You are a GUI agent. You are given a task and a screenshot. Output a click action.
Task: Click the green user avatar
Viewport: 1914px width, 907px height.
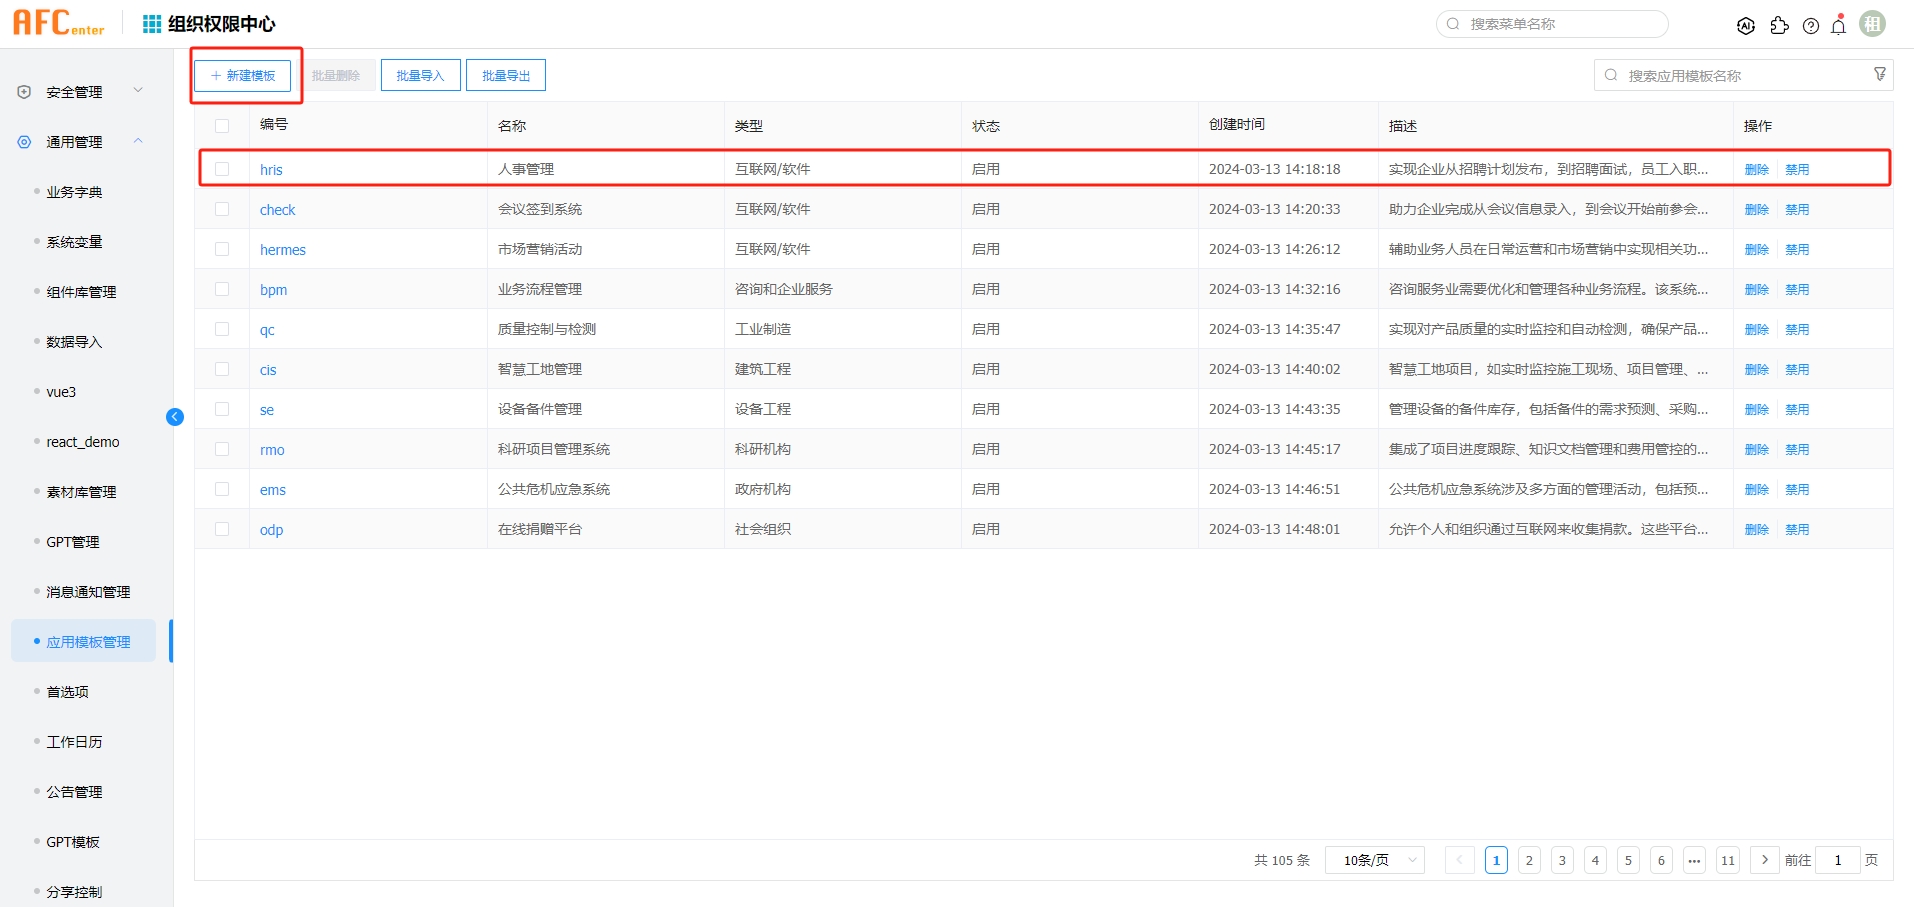[1873, 24]
